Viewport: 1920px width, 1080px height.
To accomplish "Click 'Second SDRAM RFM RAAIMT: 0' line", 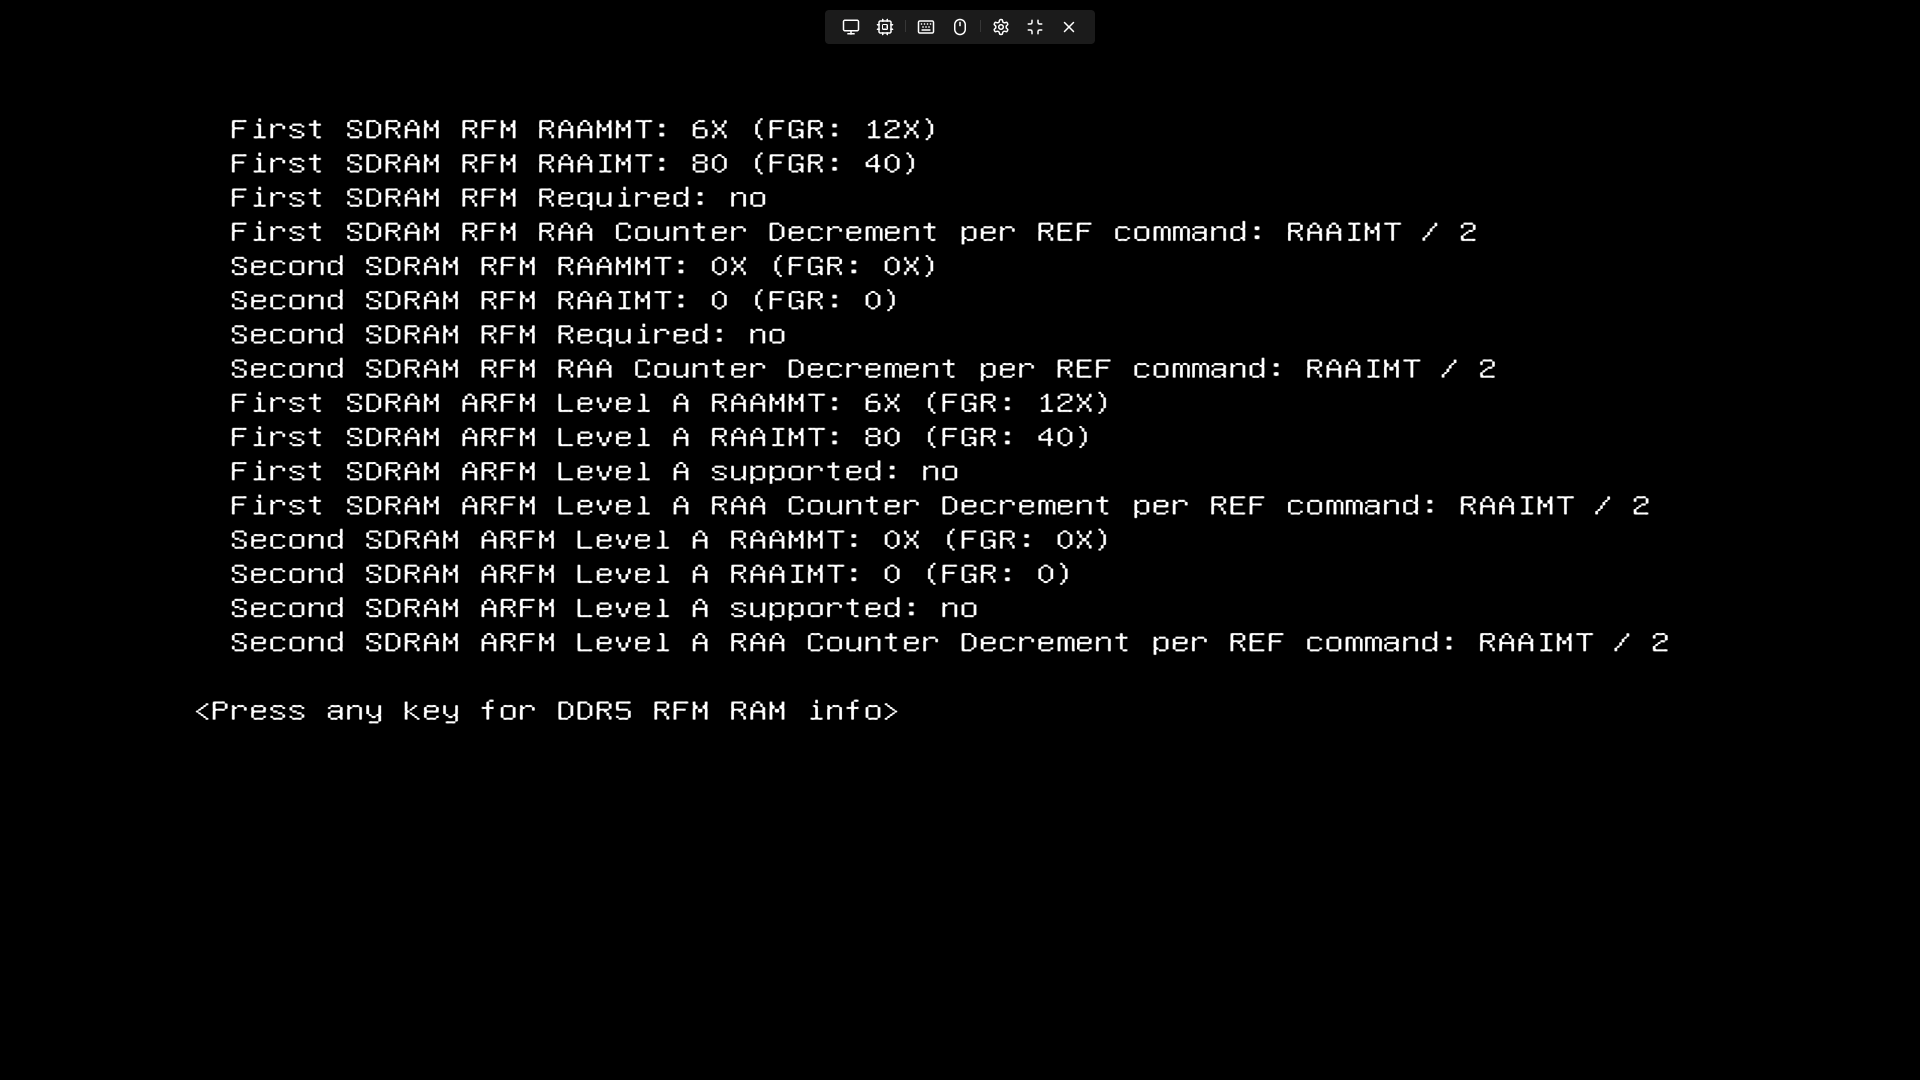I will pyautogui.click(x=564, y=301).
